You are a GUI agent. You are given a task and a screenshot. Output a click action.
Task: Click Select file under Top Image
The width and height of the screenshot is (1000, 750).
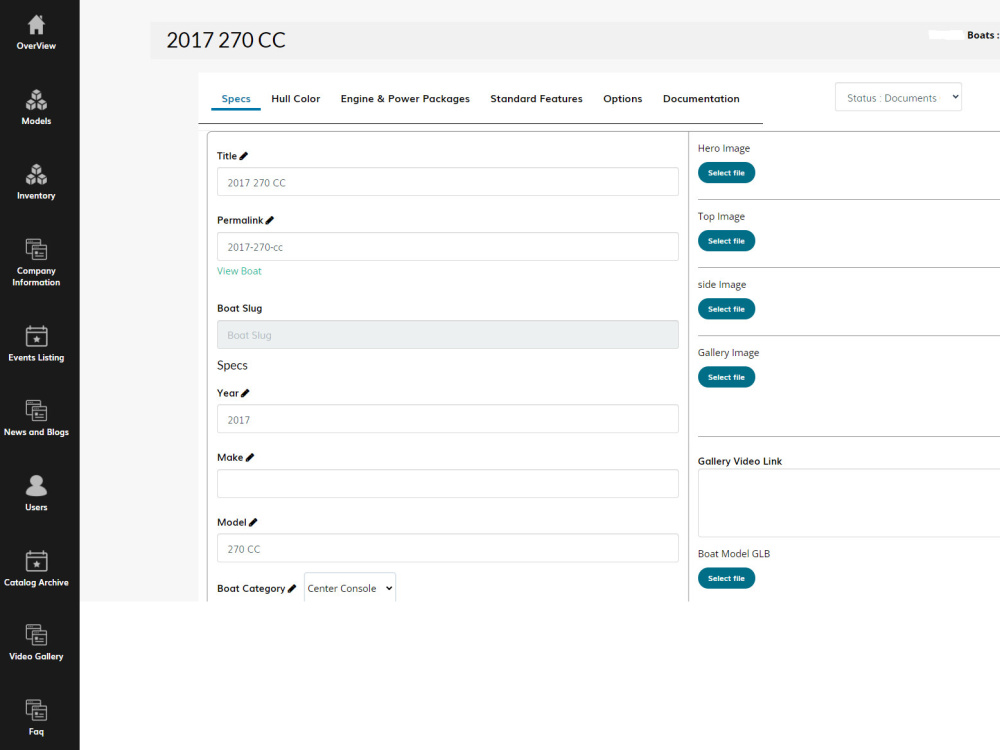(x=726, y=241)
